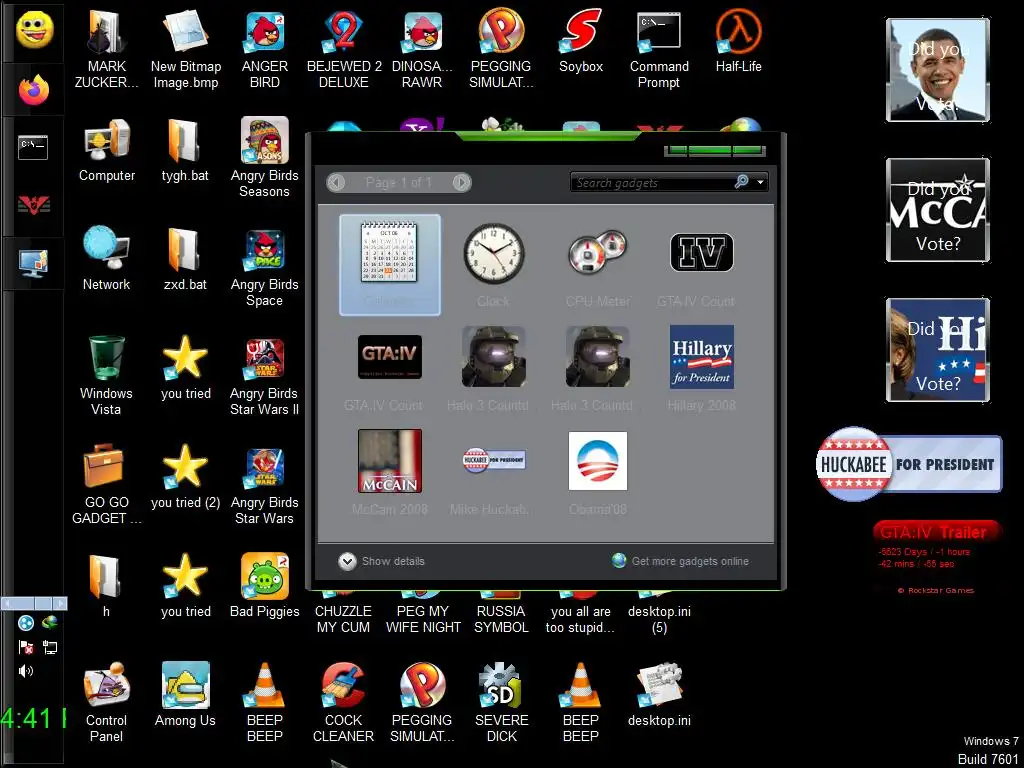Select the Angry Birds Star Wars II shortcut
Image resolution: width=1024 pixels, height=768 pixels.
click(x=264, y=376)
